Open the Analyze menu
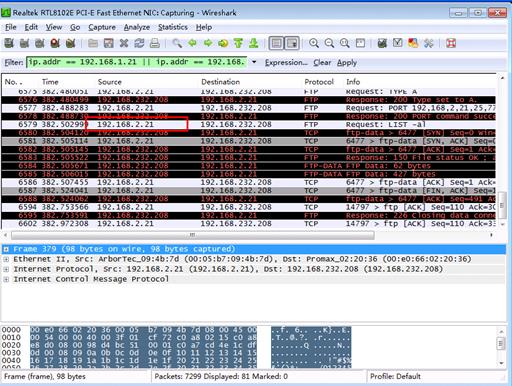 click(137, 27)
